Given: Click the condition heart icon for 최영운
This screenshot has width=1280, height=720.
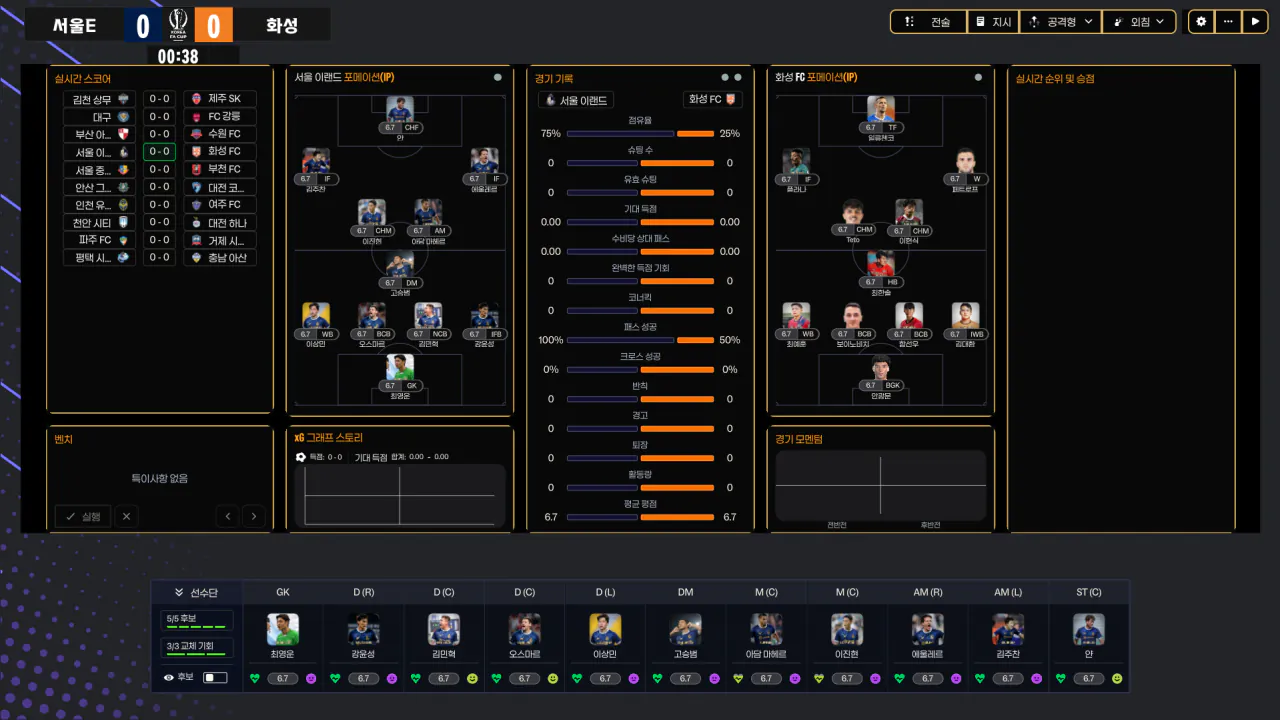Looking at the screenshot, I should (x=255, y=679).
